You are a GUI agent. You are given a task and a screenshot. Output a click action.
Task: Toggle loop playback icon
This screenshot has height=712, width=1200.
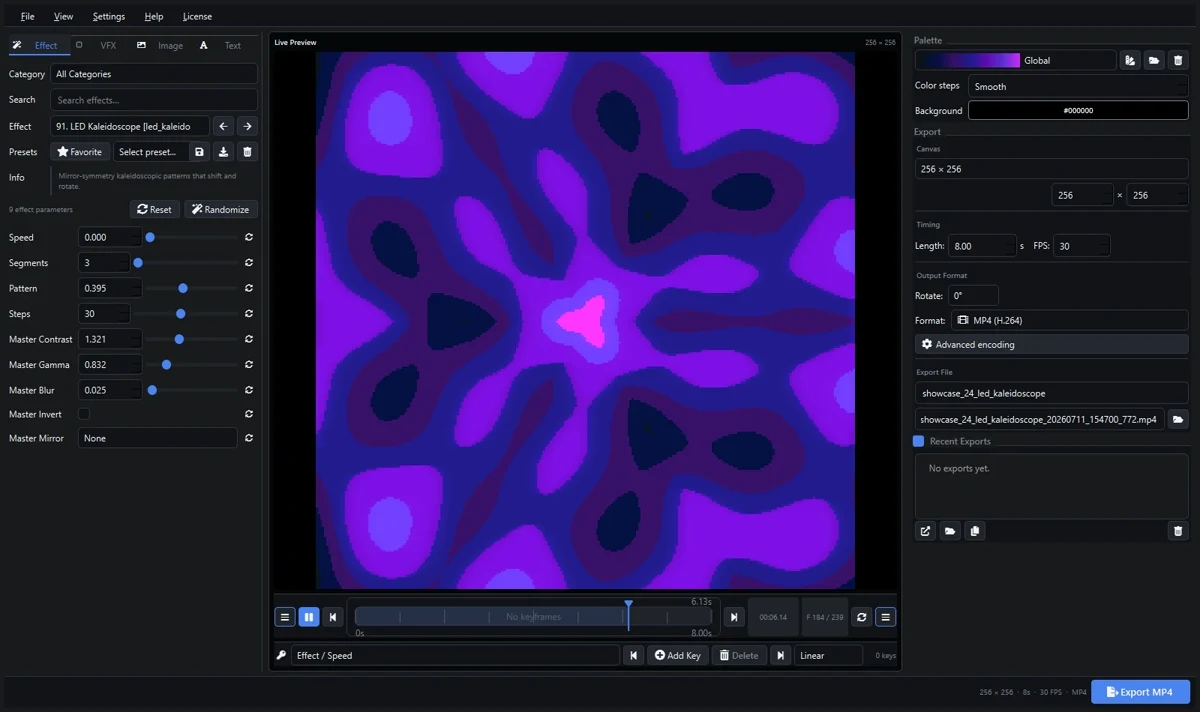click(862, 617)
